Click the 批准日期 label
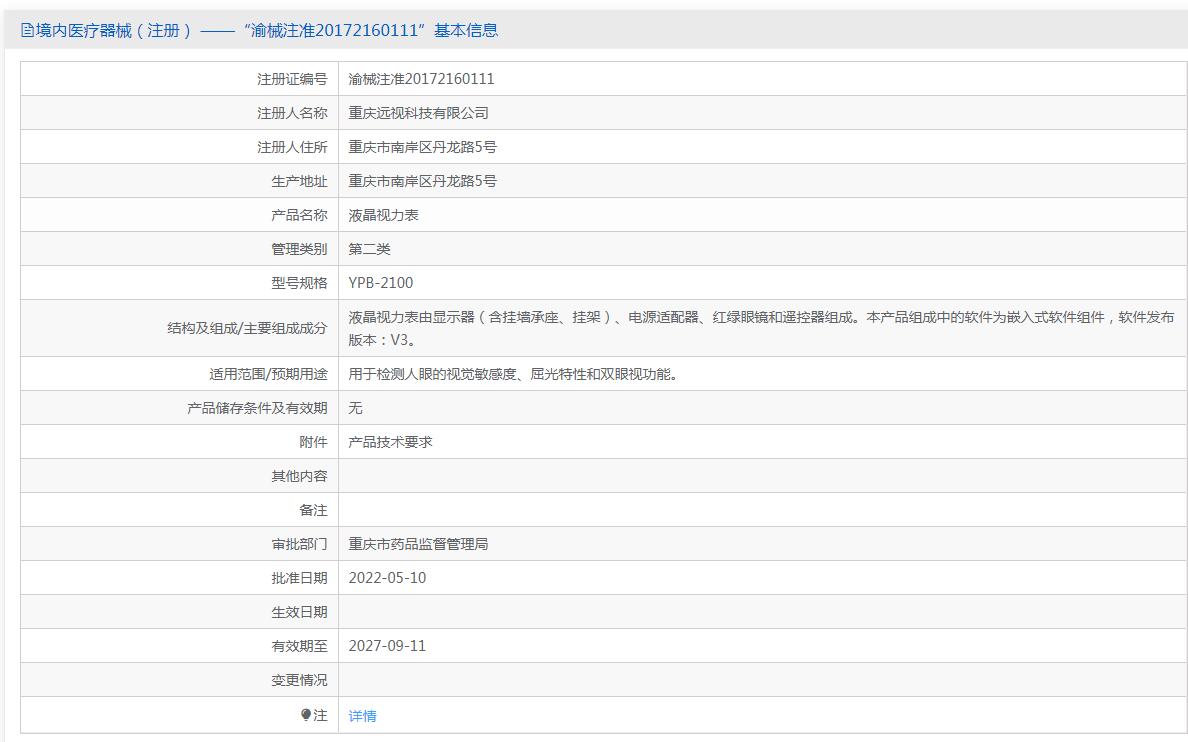Screen dimensions: 1188x742 299,578
